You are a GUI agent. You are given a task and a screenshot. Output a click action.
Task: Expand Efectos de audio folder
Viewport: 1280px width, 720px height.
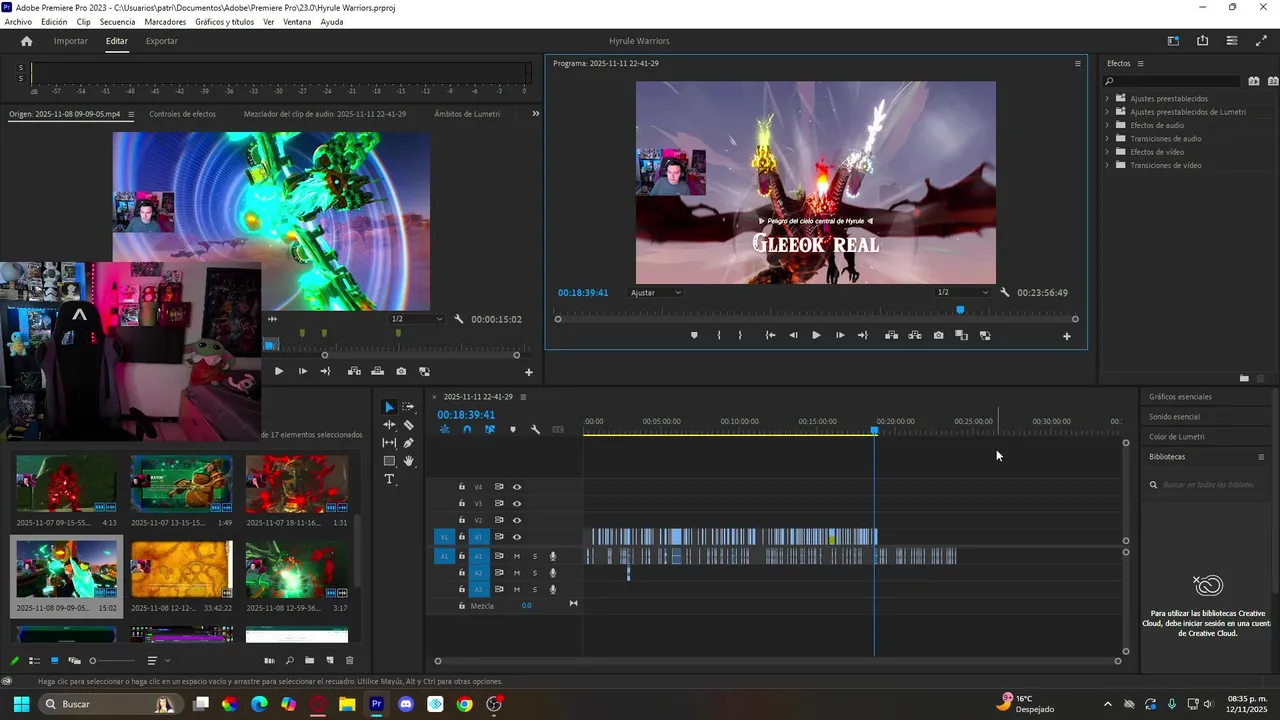1107,125
